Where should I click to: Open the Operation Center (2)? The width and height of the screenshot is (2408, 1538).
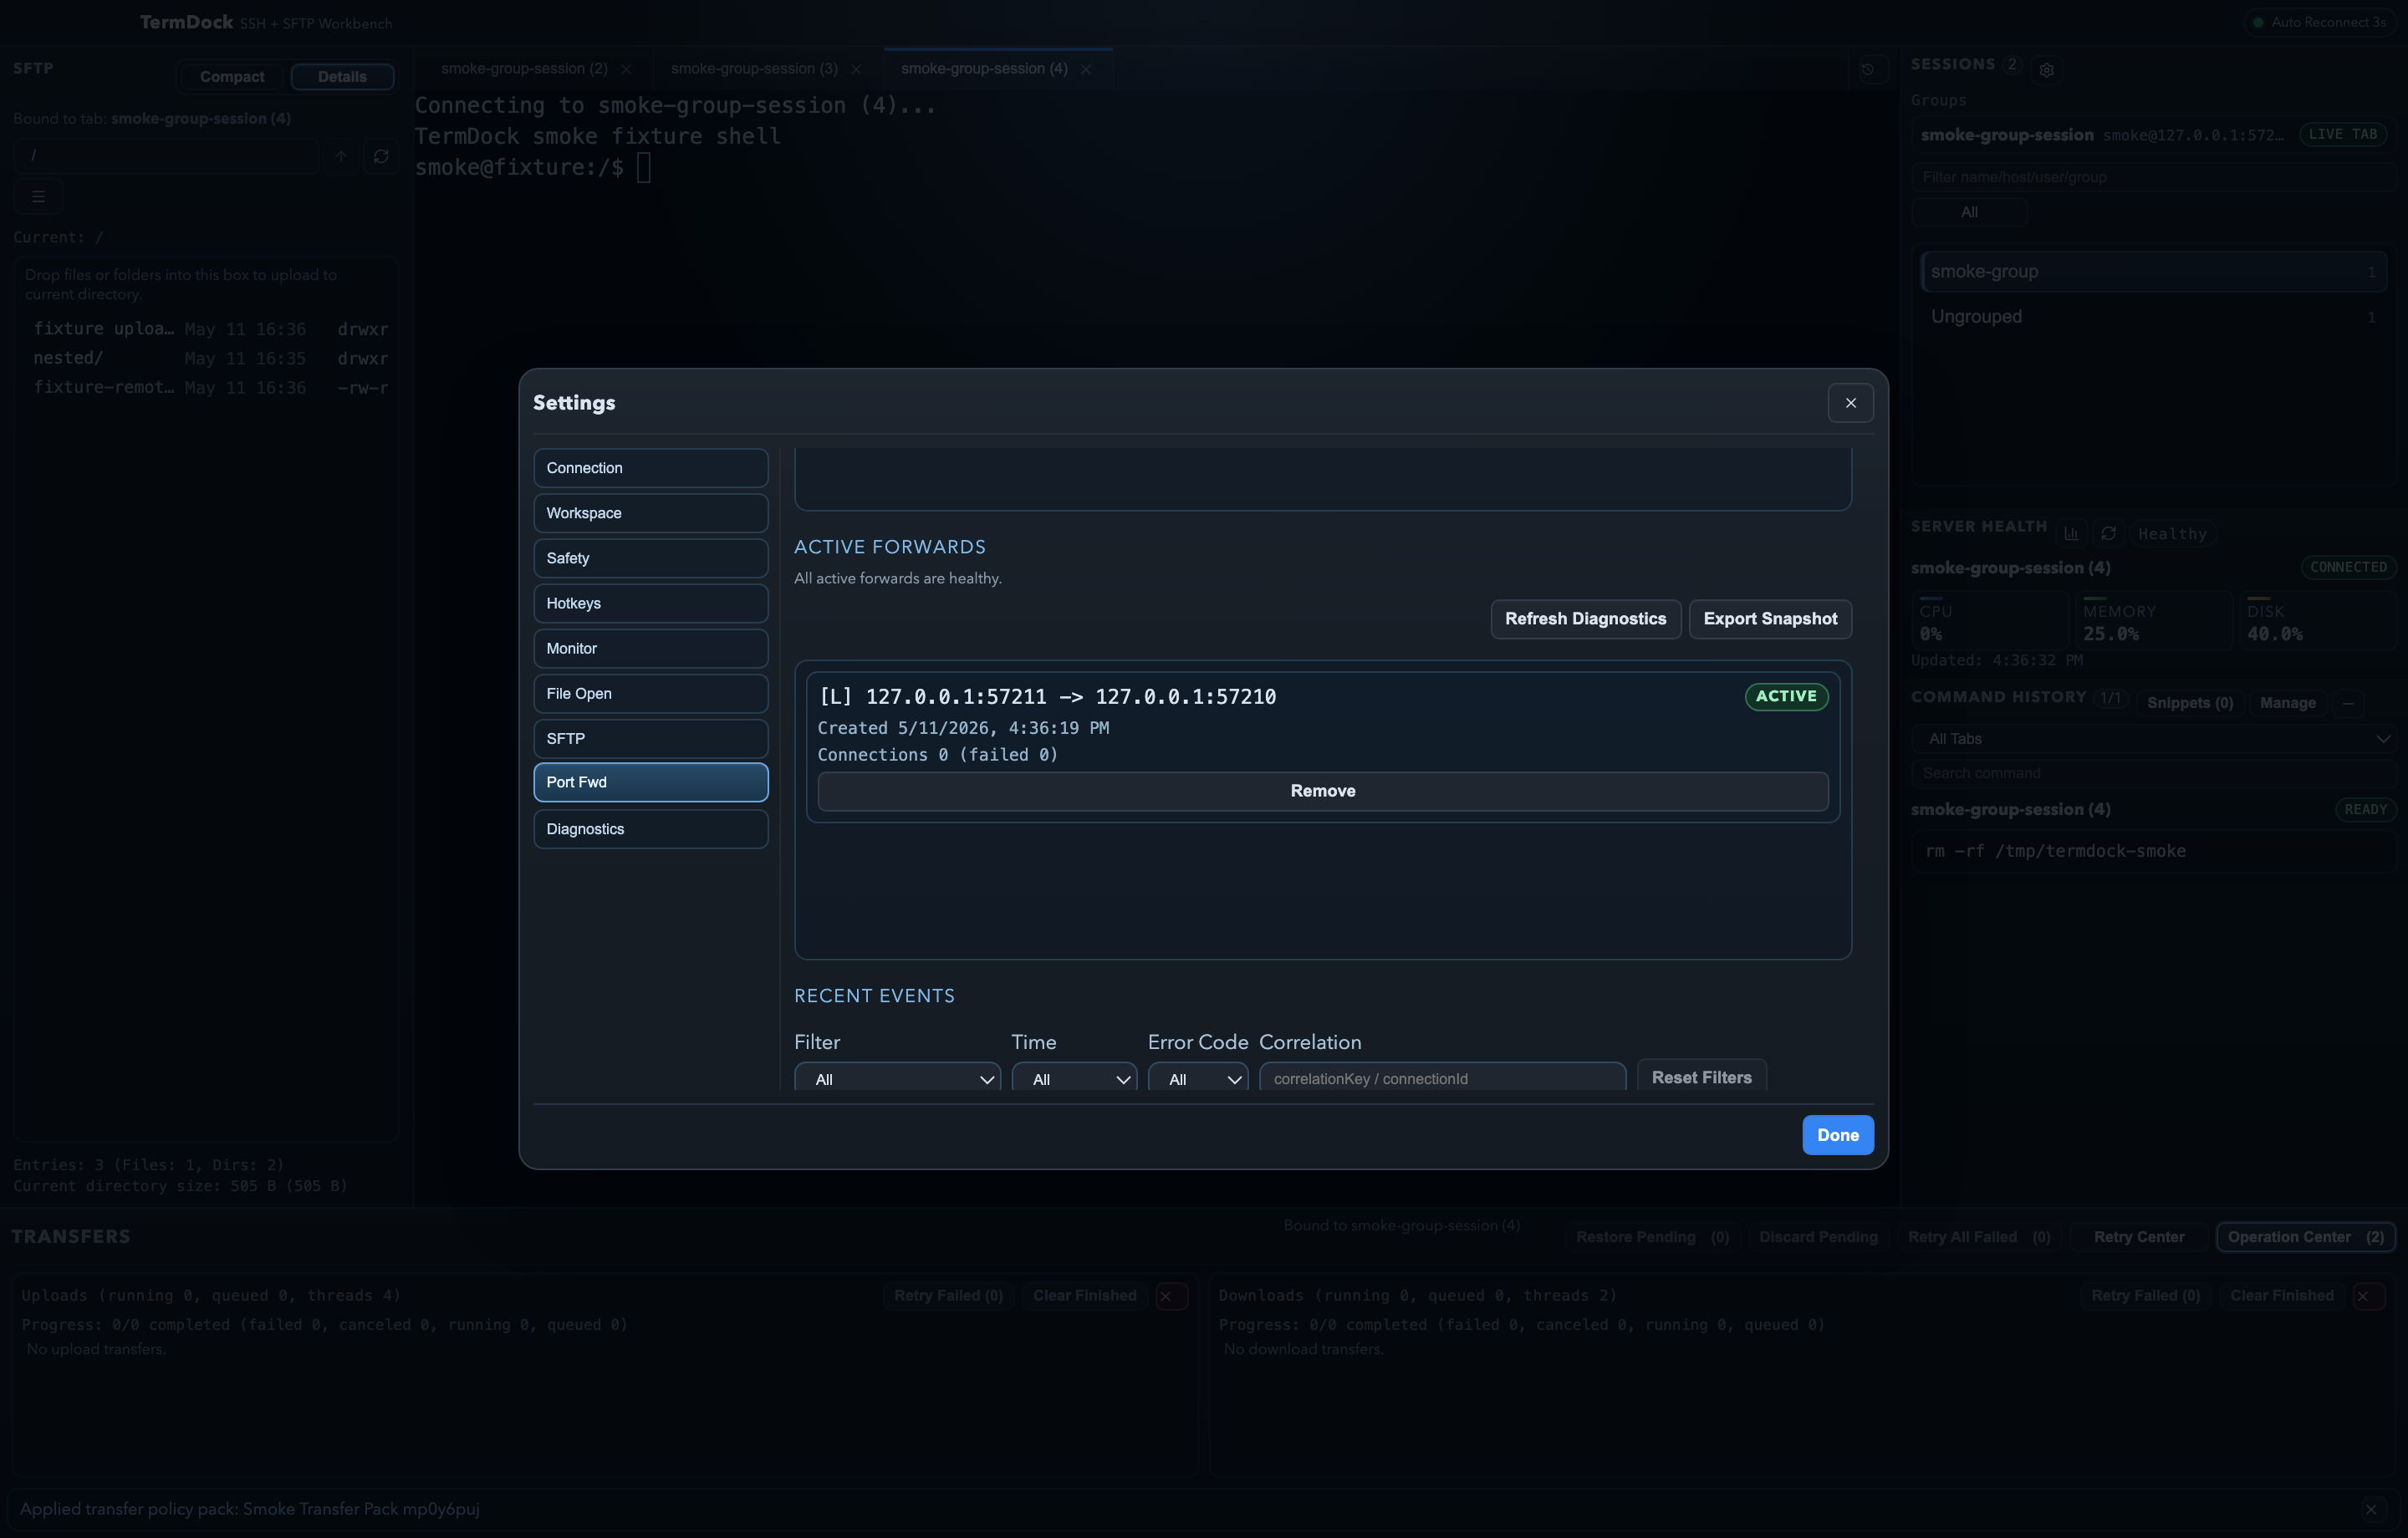2305,1237
